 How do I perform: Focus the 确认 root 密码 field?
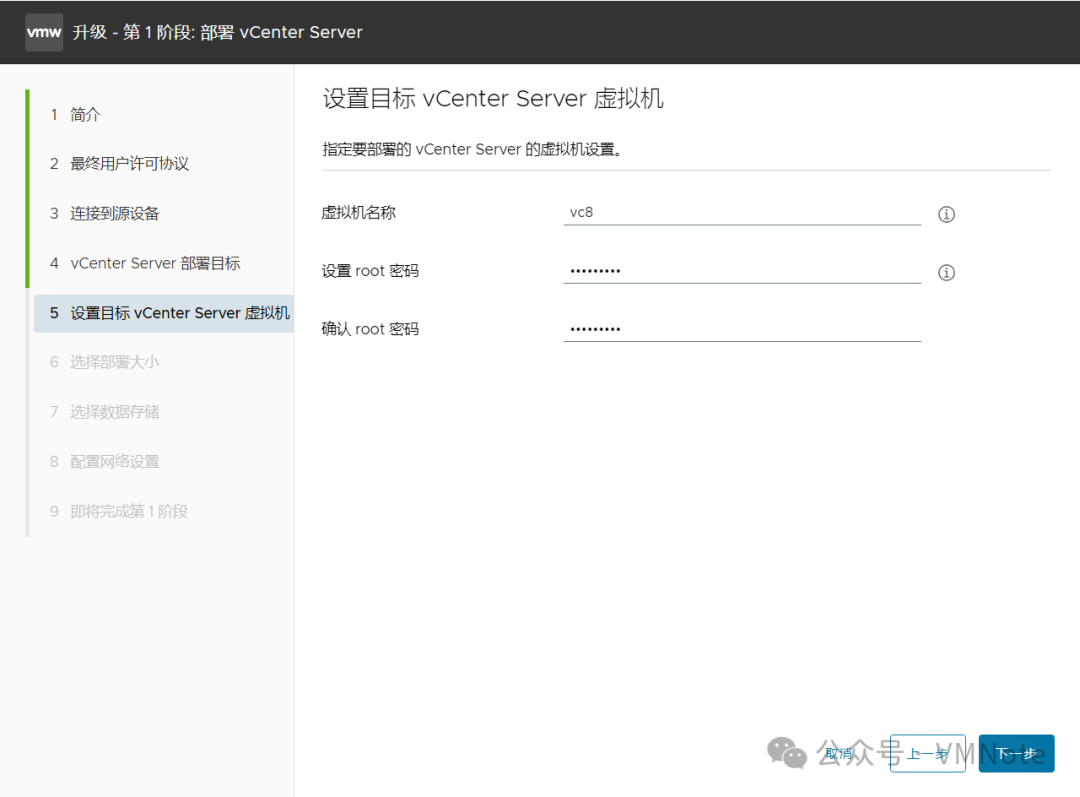click(x=742, y=329)
